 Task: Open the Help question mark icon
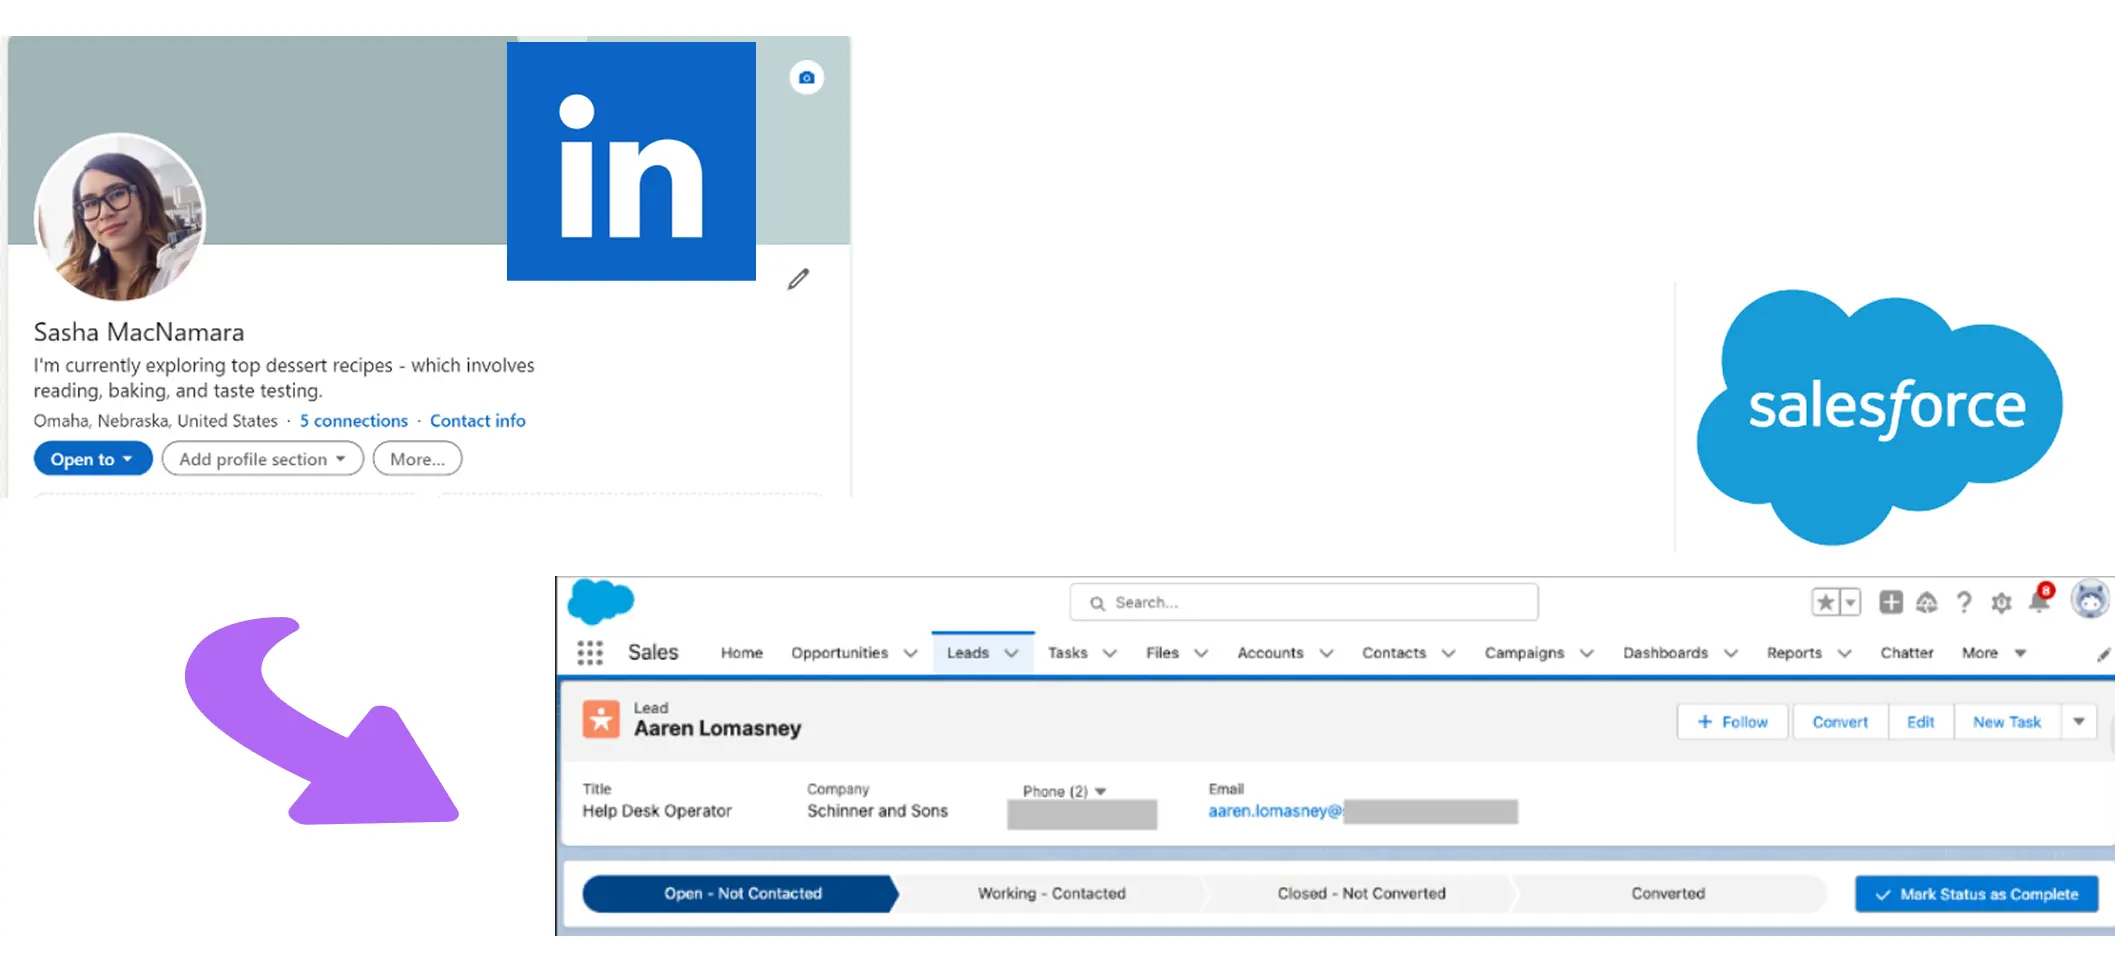point(1964,602)
